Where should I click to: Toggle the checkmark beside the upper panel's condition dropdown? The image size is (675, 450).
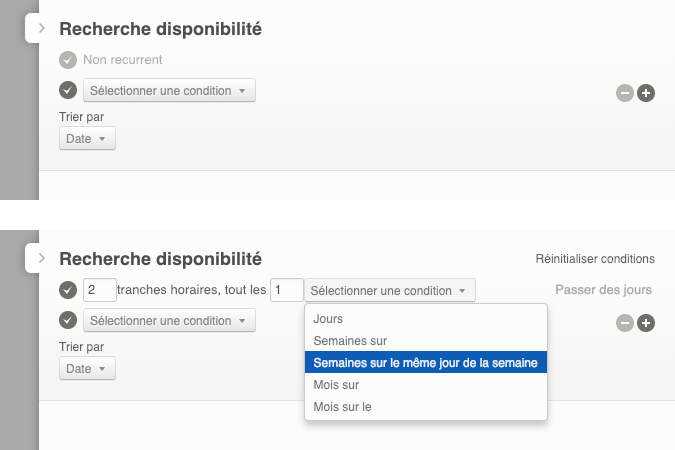click(x=68, y=91)
